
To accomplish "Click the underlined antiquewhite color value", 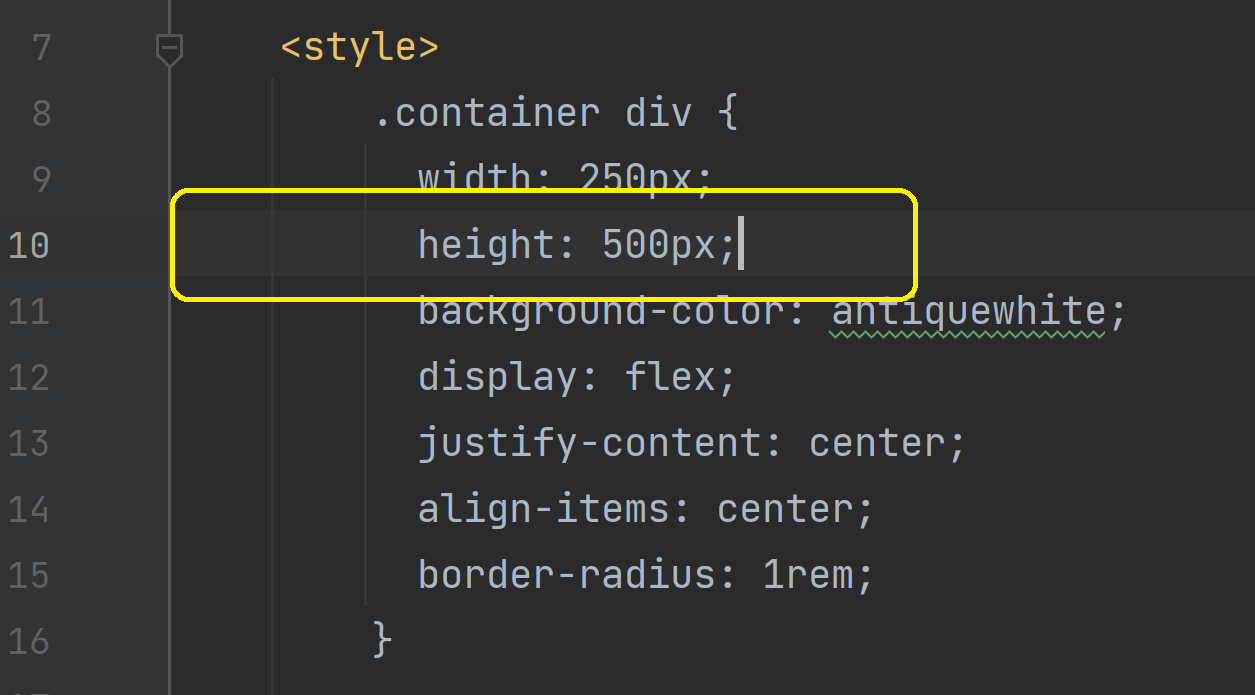I will click(x=968, y=311).
